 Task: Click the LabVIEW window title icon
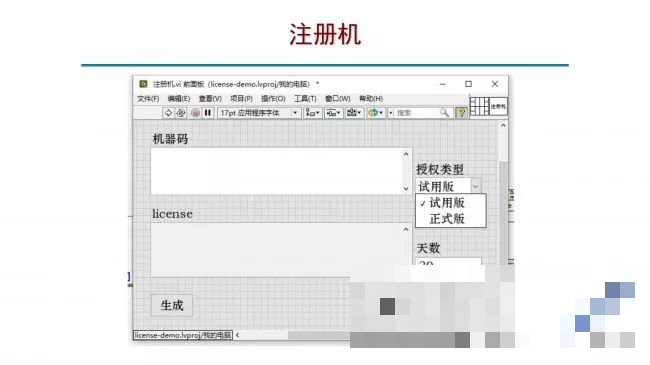point(143,84)
